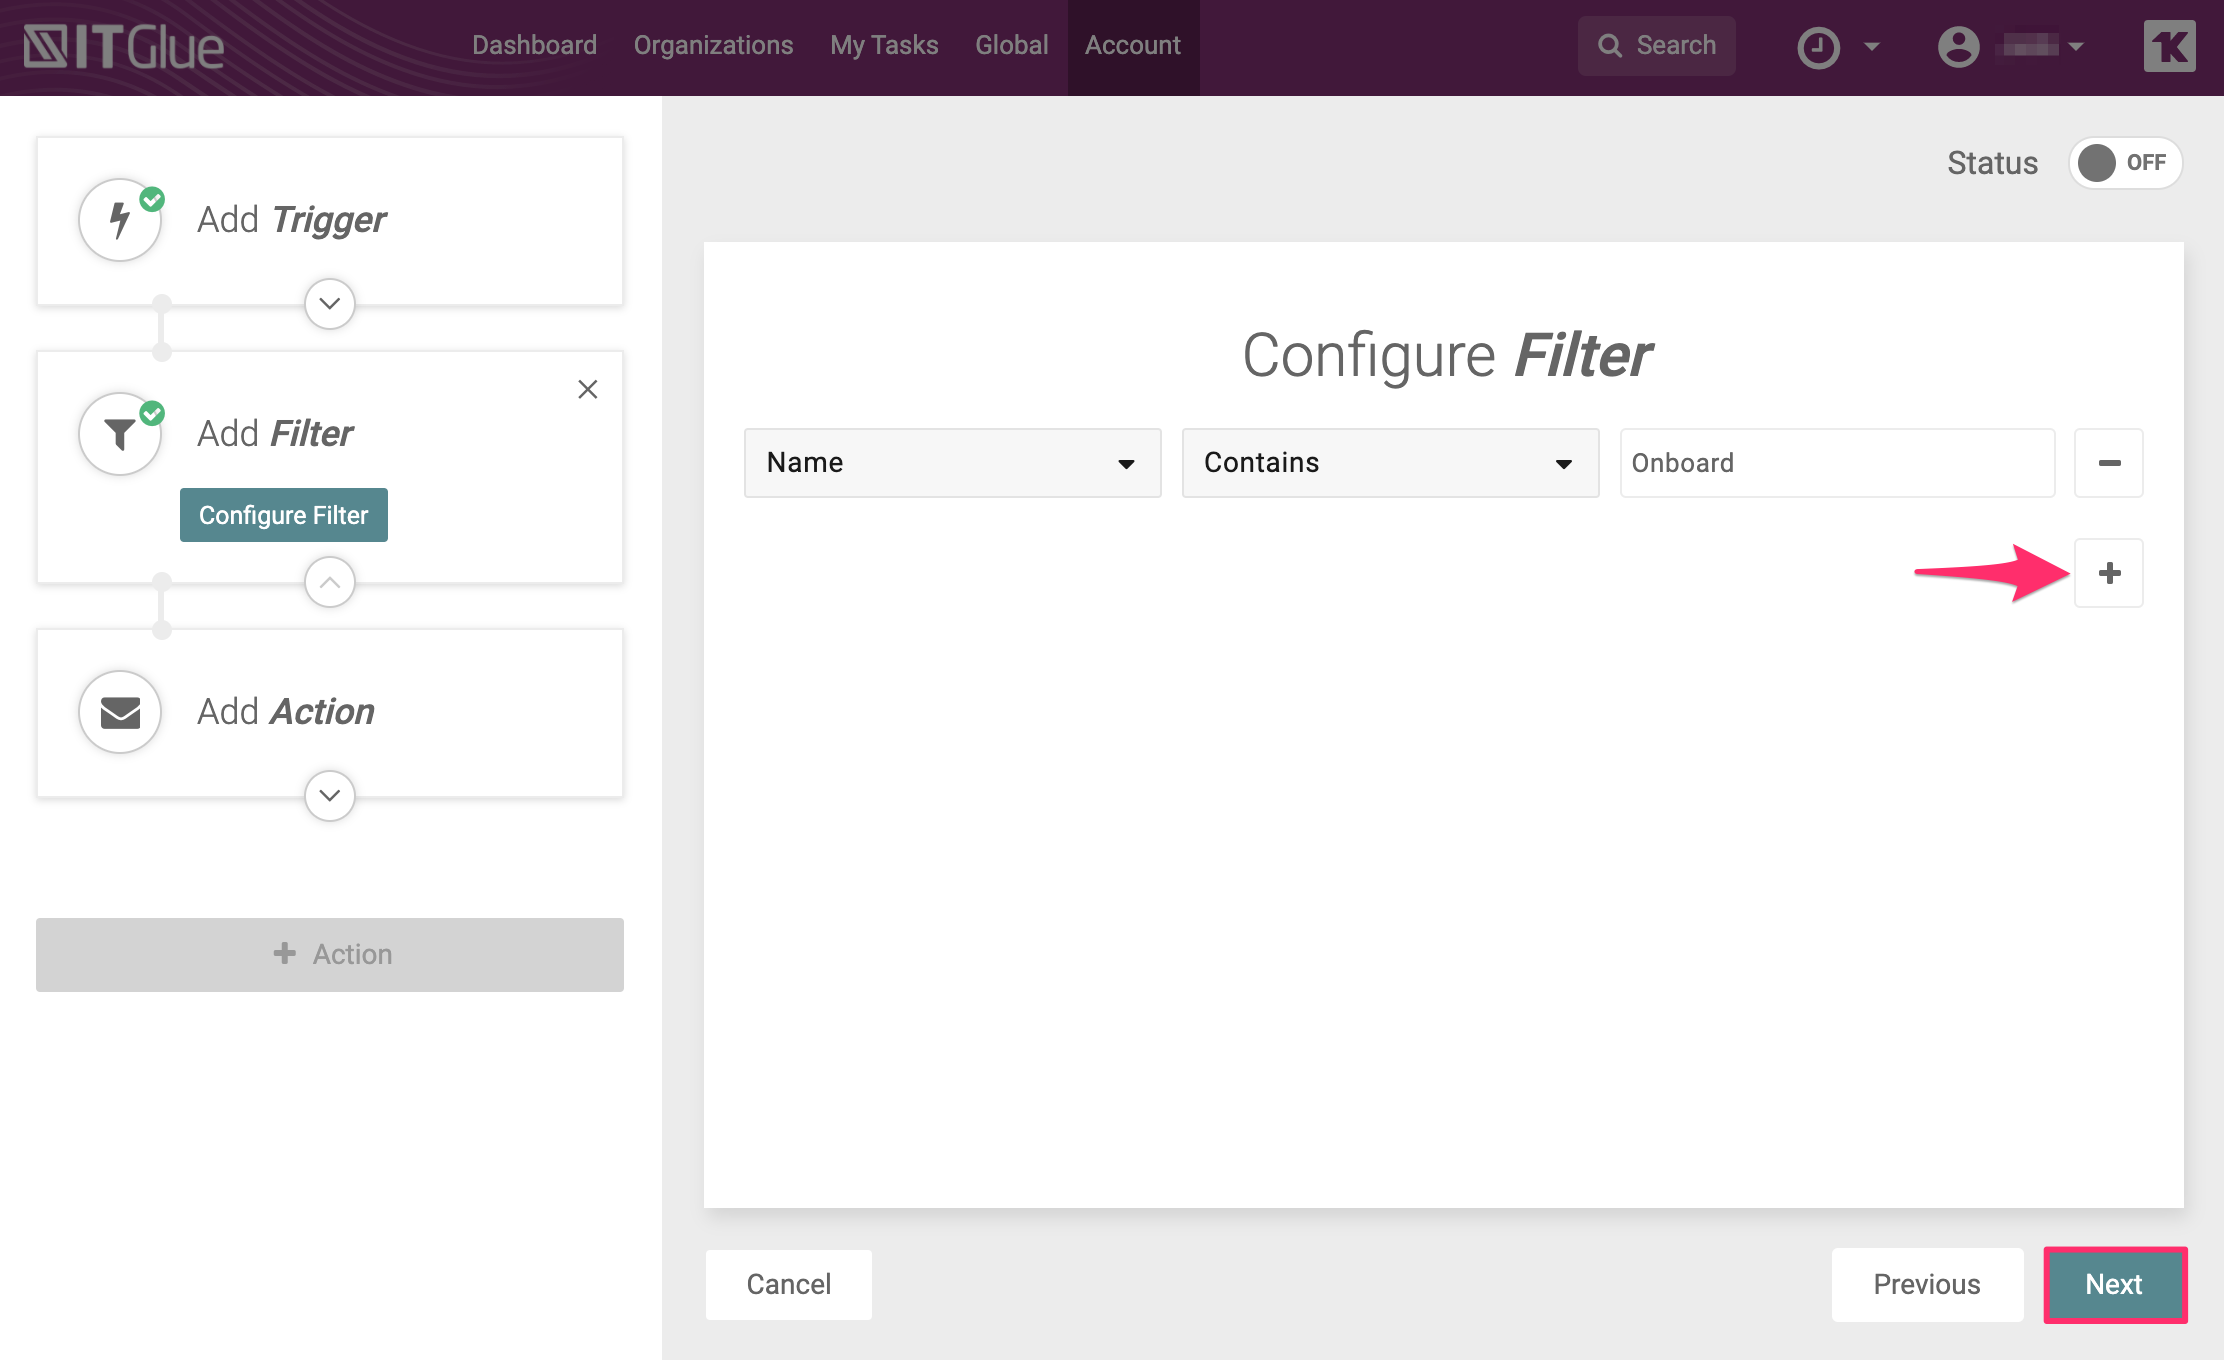This screenshot has height=1360, width=2224.
Task: Open the user profile avatar menu
Action: (x=1959, y=47)
